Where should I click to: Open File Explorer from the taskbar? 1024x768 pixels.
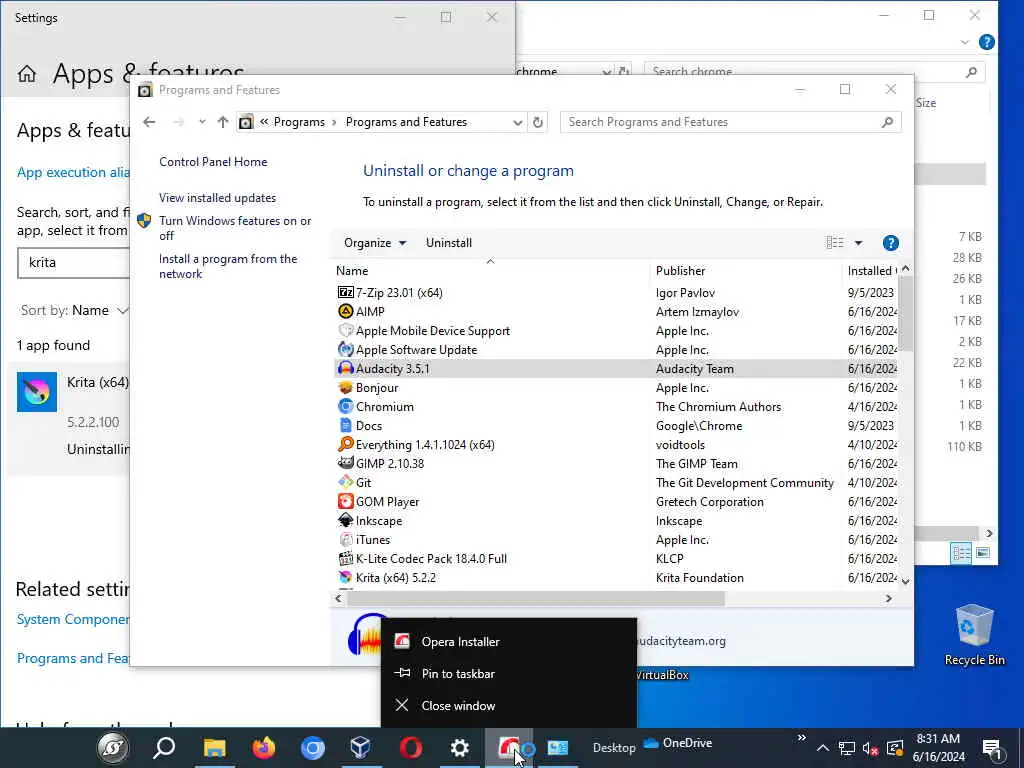[x=215, y=748]
